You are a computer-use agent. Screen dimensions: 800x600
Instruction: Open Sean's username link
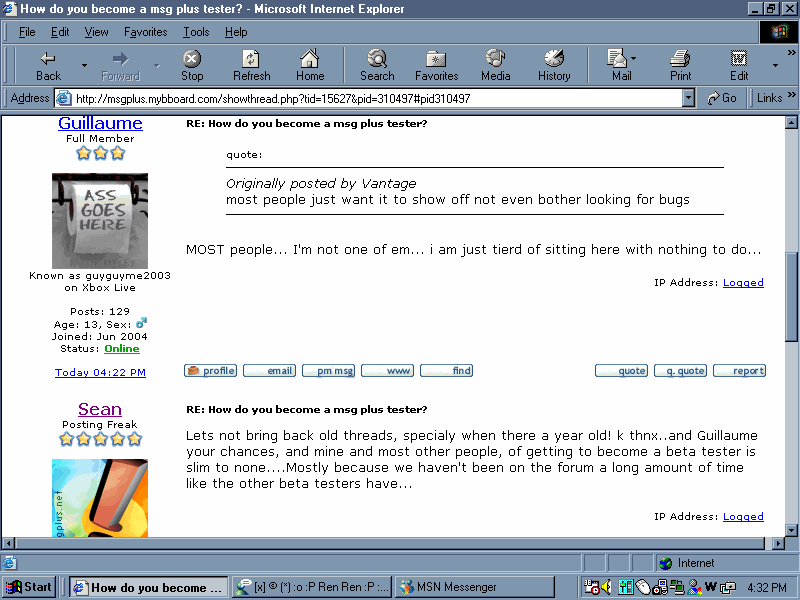tap(100, 409)
